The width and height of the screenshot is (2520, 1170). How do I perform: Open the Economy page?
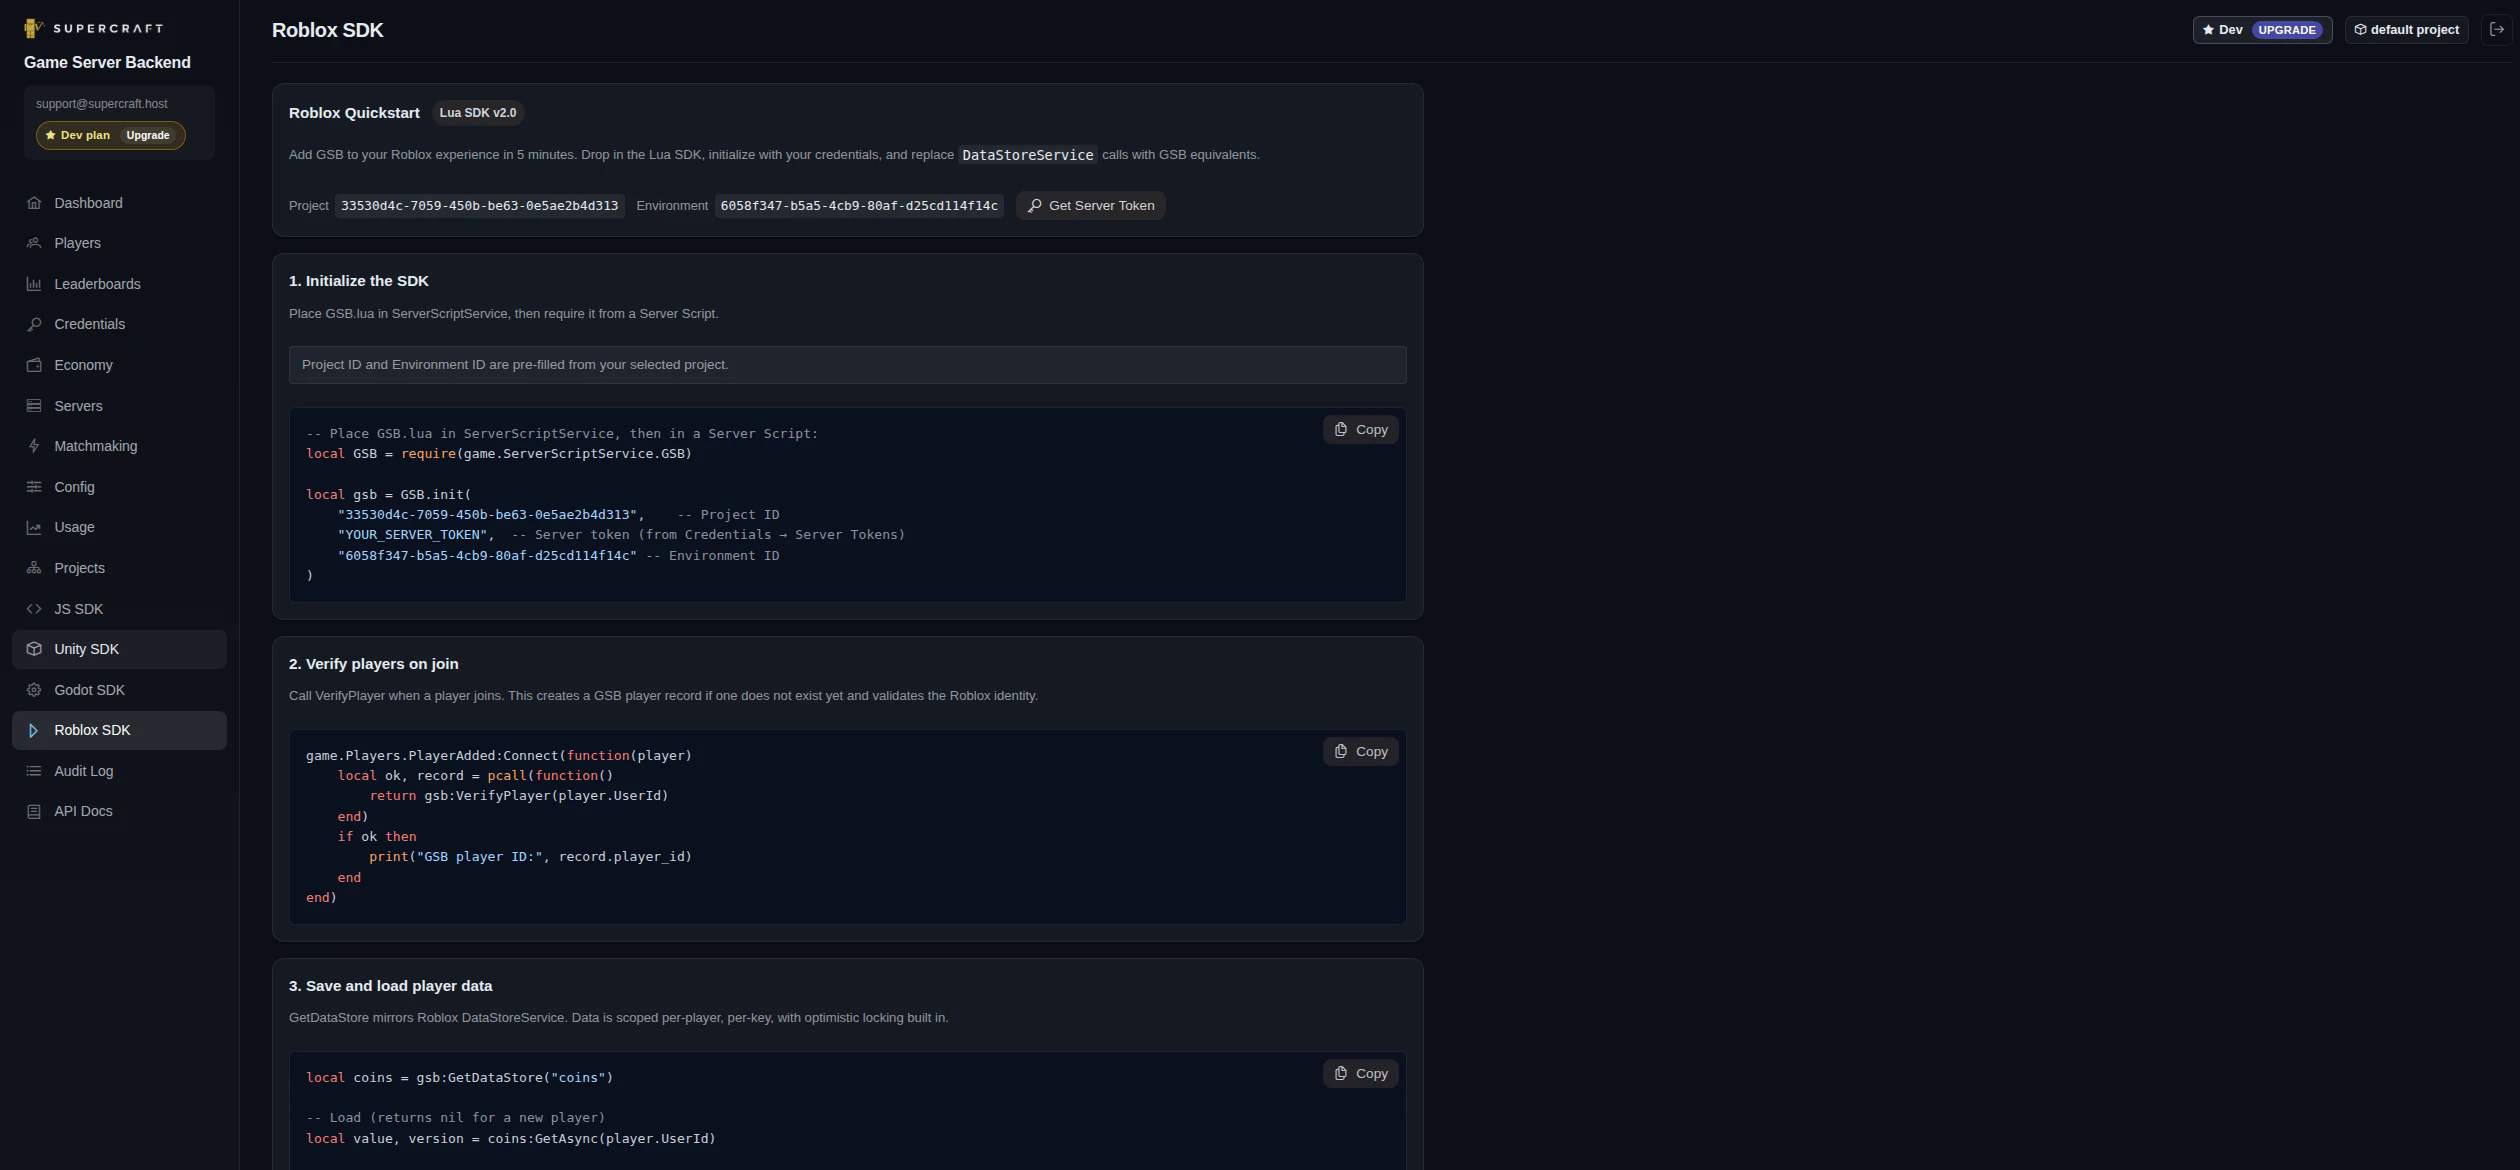tap(119, 365)
